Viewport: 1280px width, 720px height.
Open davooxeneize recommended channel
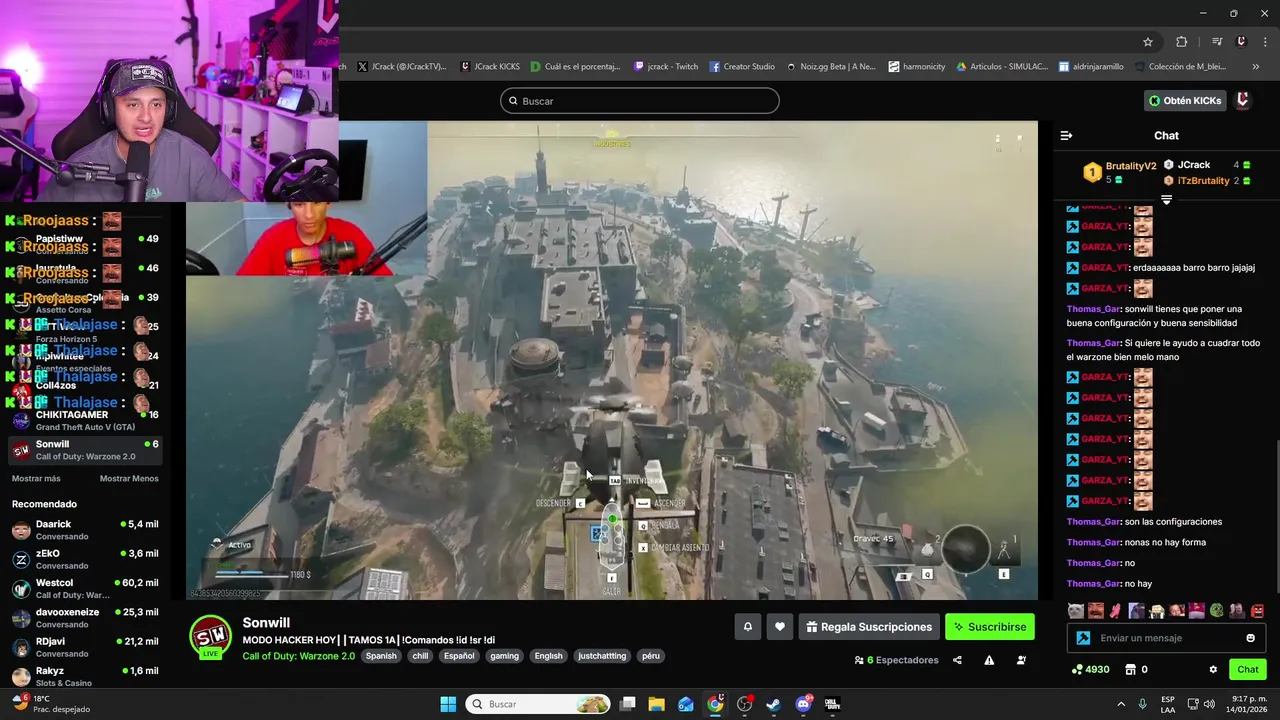point(85,618)
